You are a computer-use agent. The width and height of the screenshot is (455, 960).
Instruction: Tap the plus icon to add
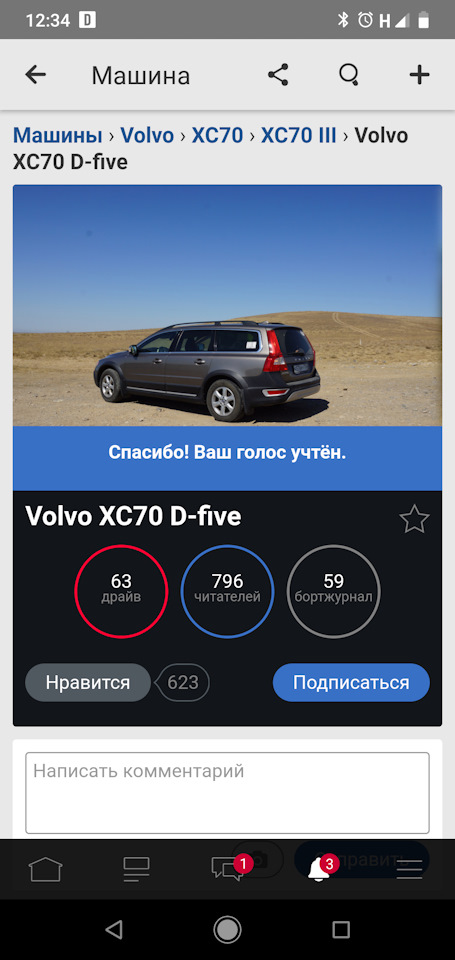(419, 75)
